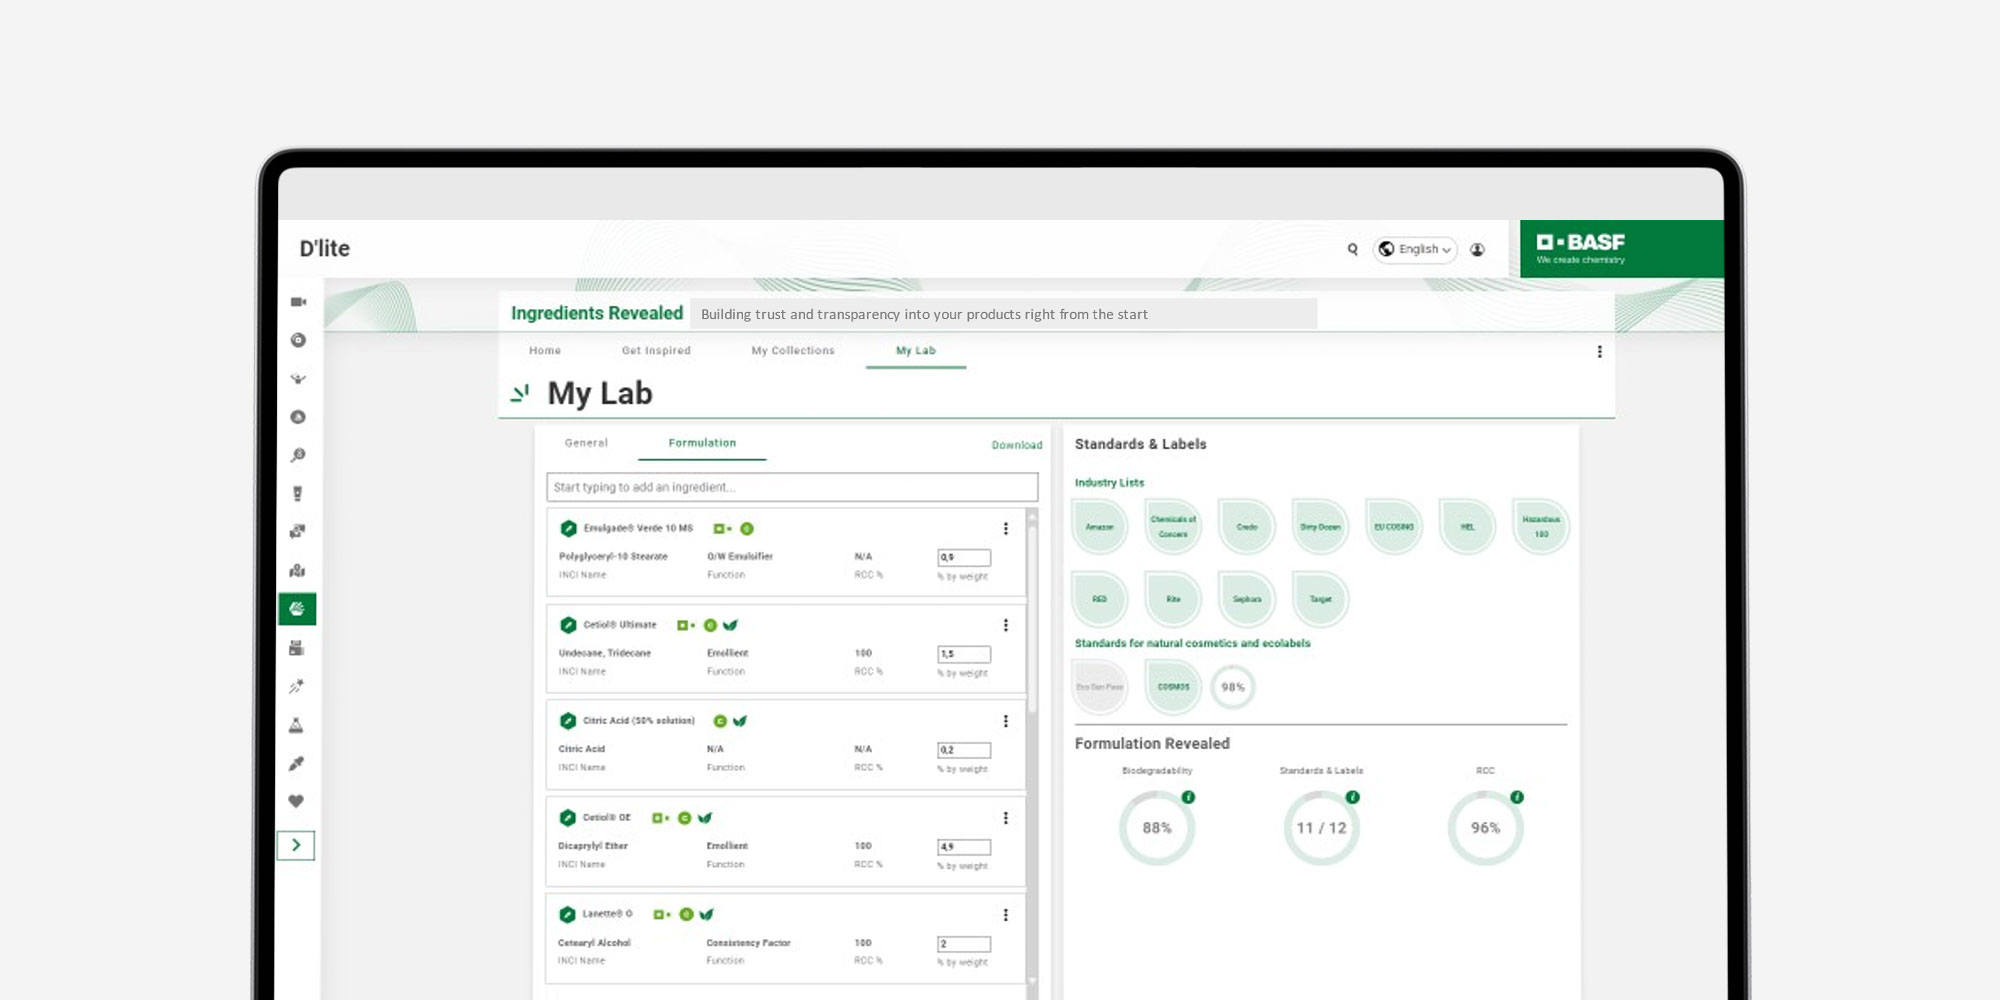2000x1000 pixels.
Task: Click the Dirty Dozen badge
Action: [1321, 527]
